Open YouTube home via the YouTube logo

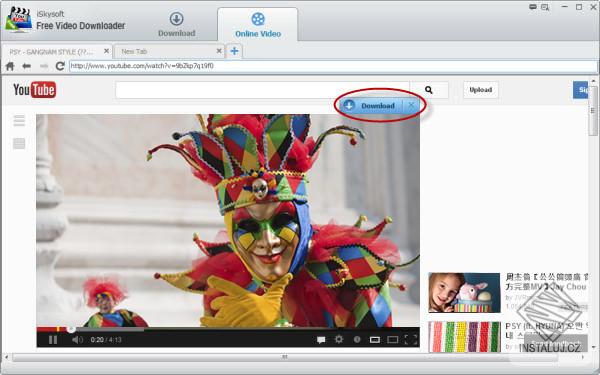(34, 90)
